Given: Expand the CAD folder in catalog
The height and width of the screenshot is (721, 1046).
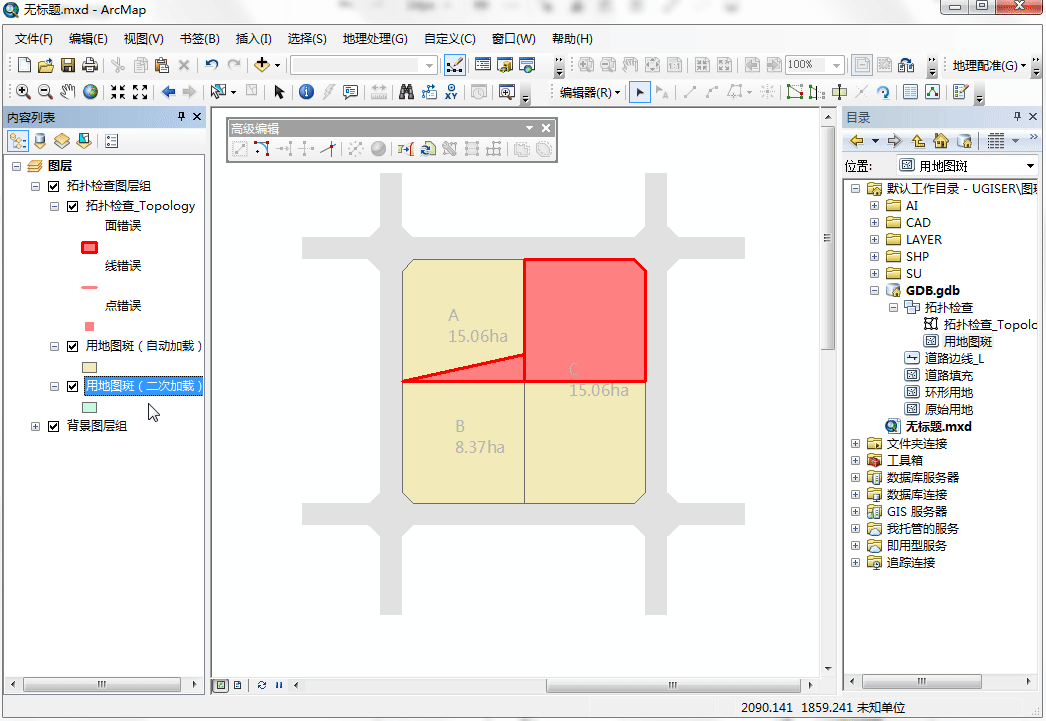Looking at the screenshot, I should pyautogui.click(x=874, y=223).
